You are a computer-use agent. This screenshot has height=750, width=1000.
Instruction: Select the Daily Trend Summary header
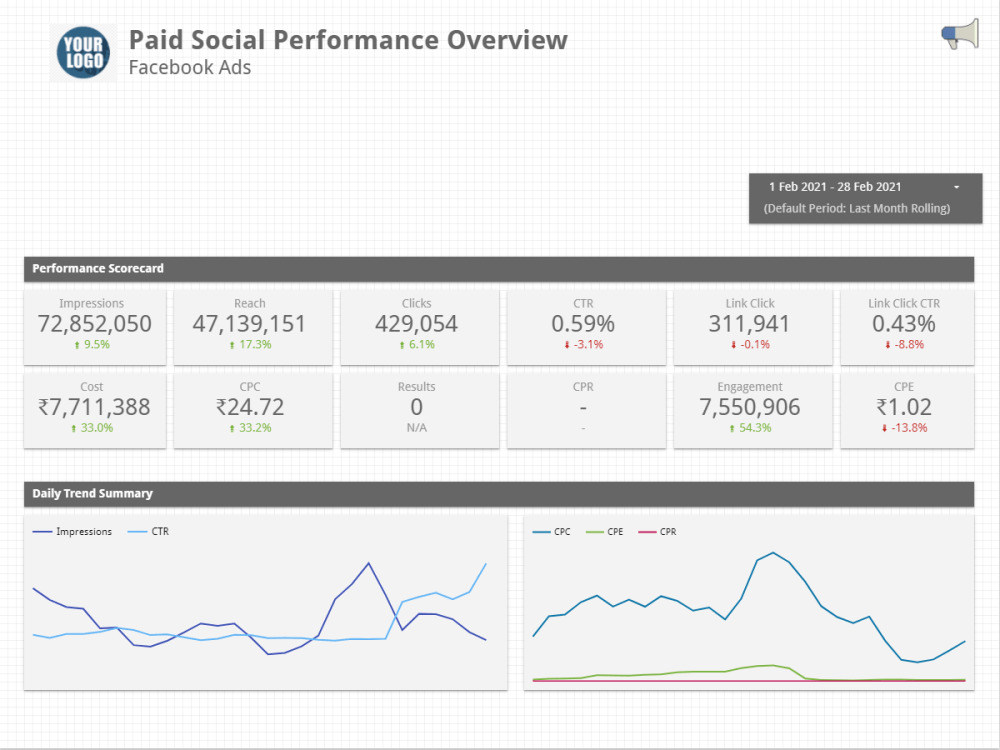[x=93, y=493]
